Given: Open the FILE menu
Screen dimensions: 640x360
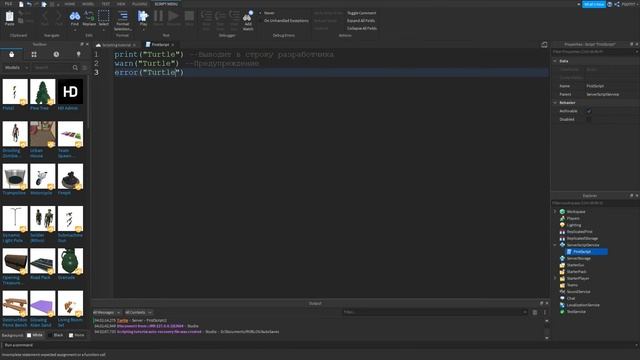Looking at the screenshot, I should (8, 4).
